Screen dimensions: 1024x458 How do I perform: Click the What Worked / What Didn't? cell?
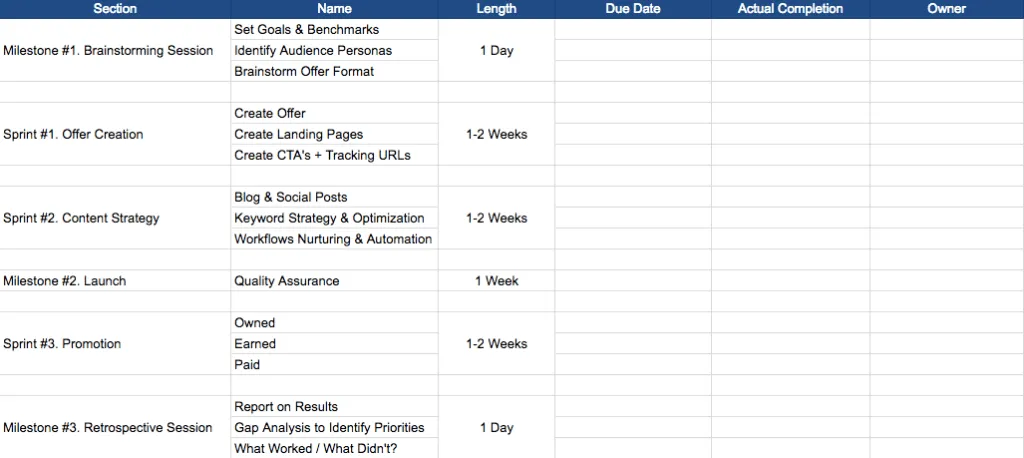click(315, 449)
